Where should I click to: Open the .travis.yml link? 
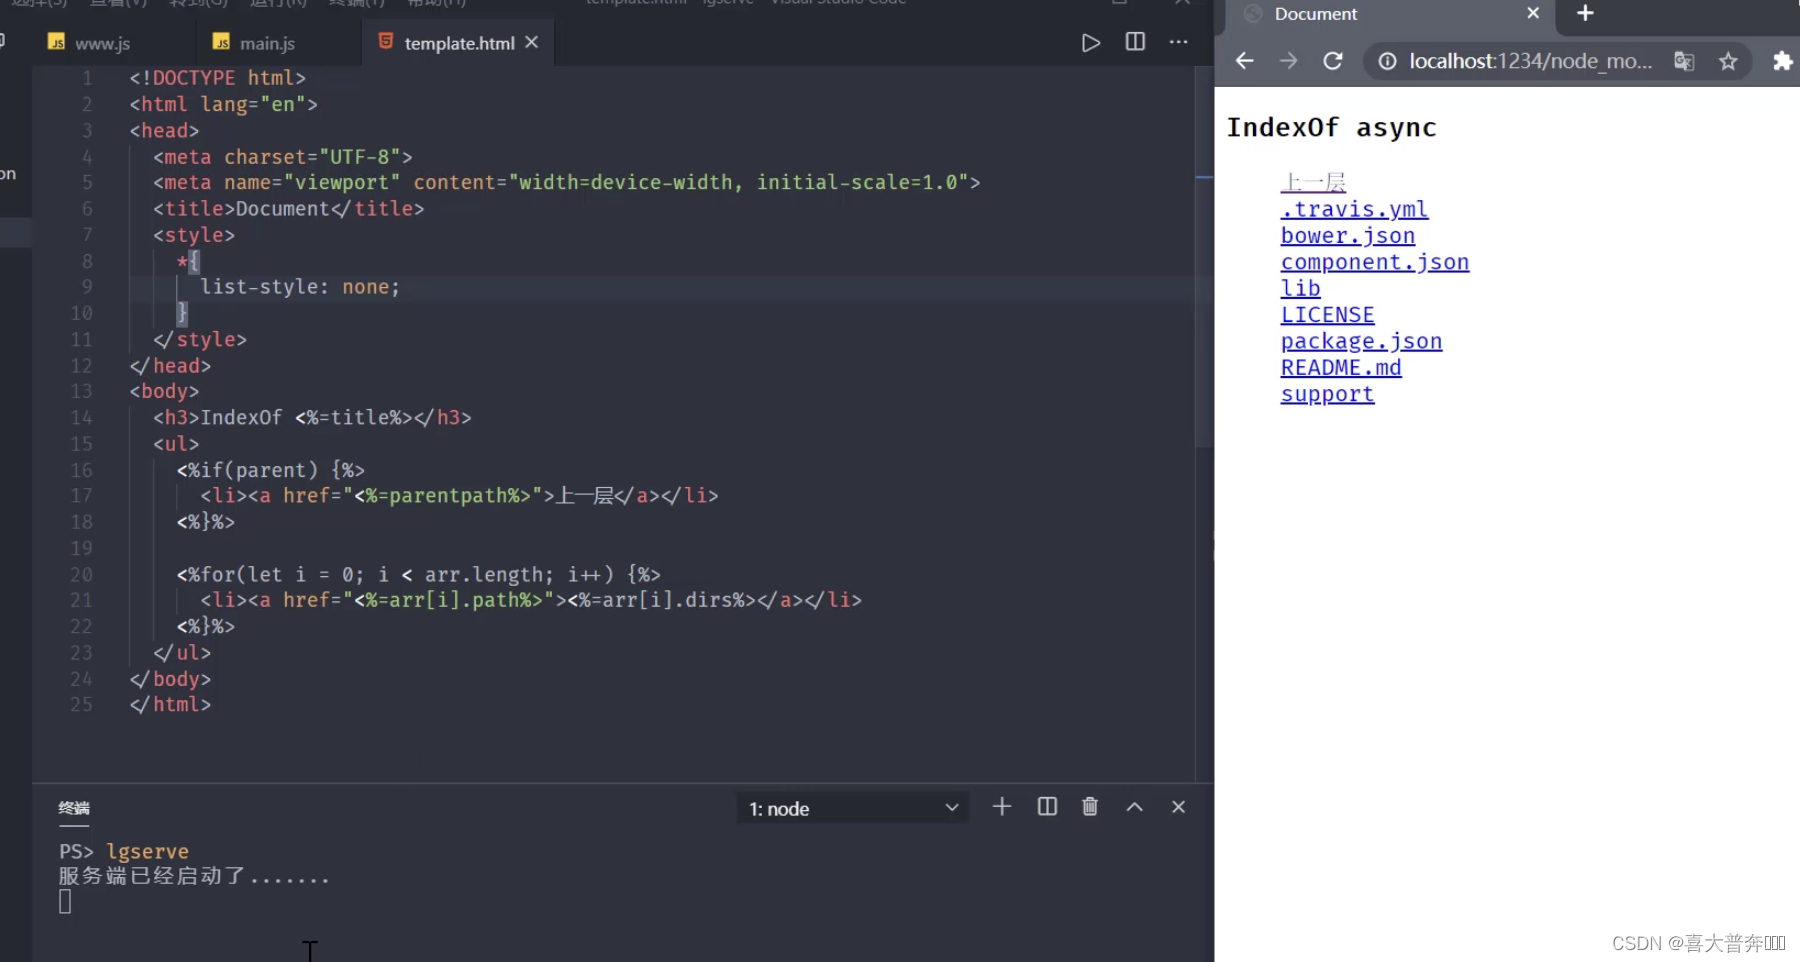(x=1354, y=209)
